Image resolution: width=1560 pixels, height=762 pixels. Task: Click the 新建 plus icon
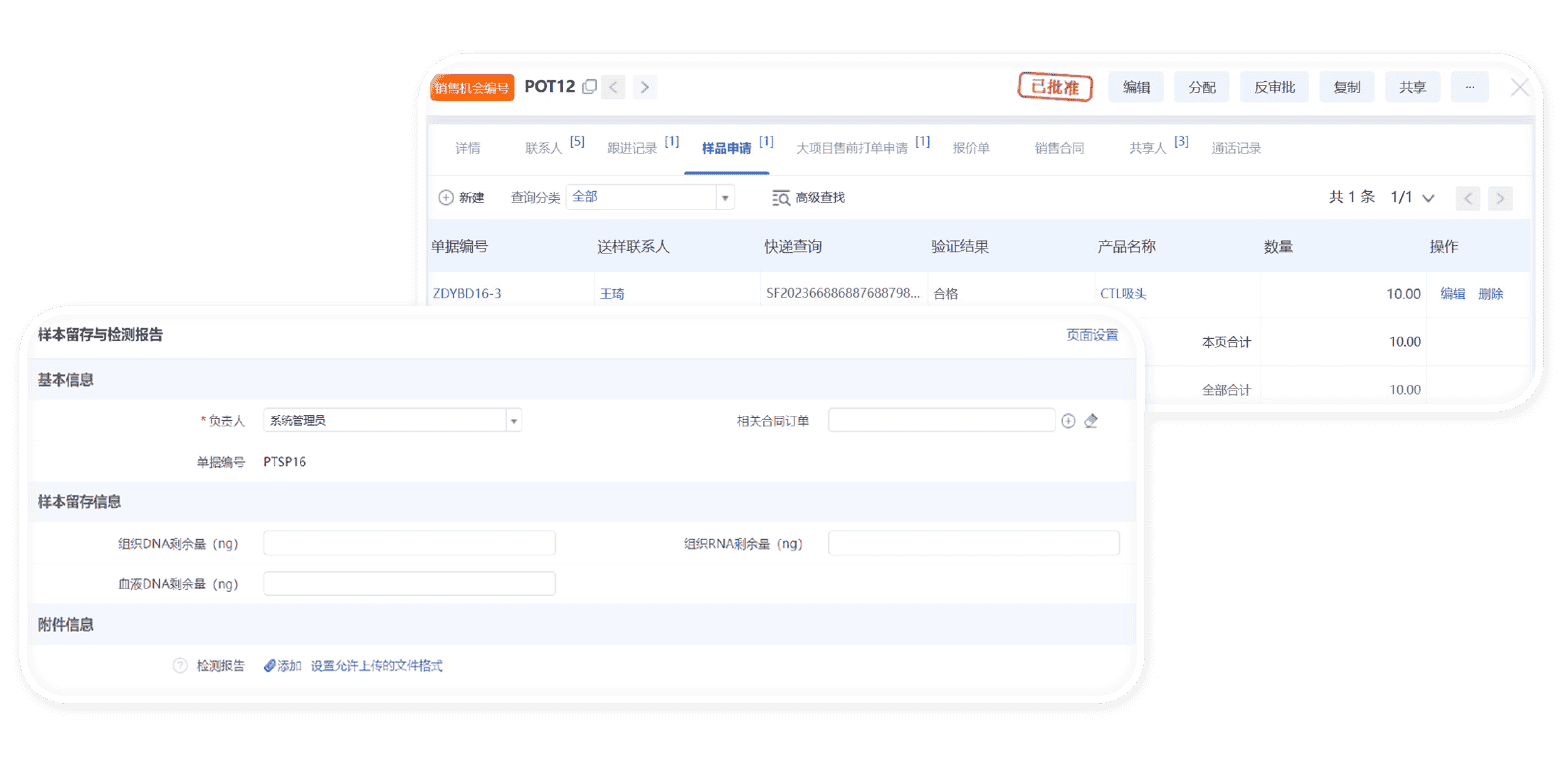click(446, 198)
